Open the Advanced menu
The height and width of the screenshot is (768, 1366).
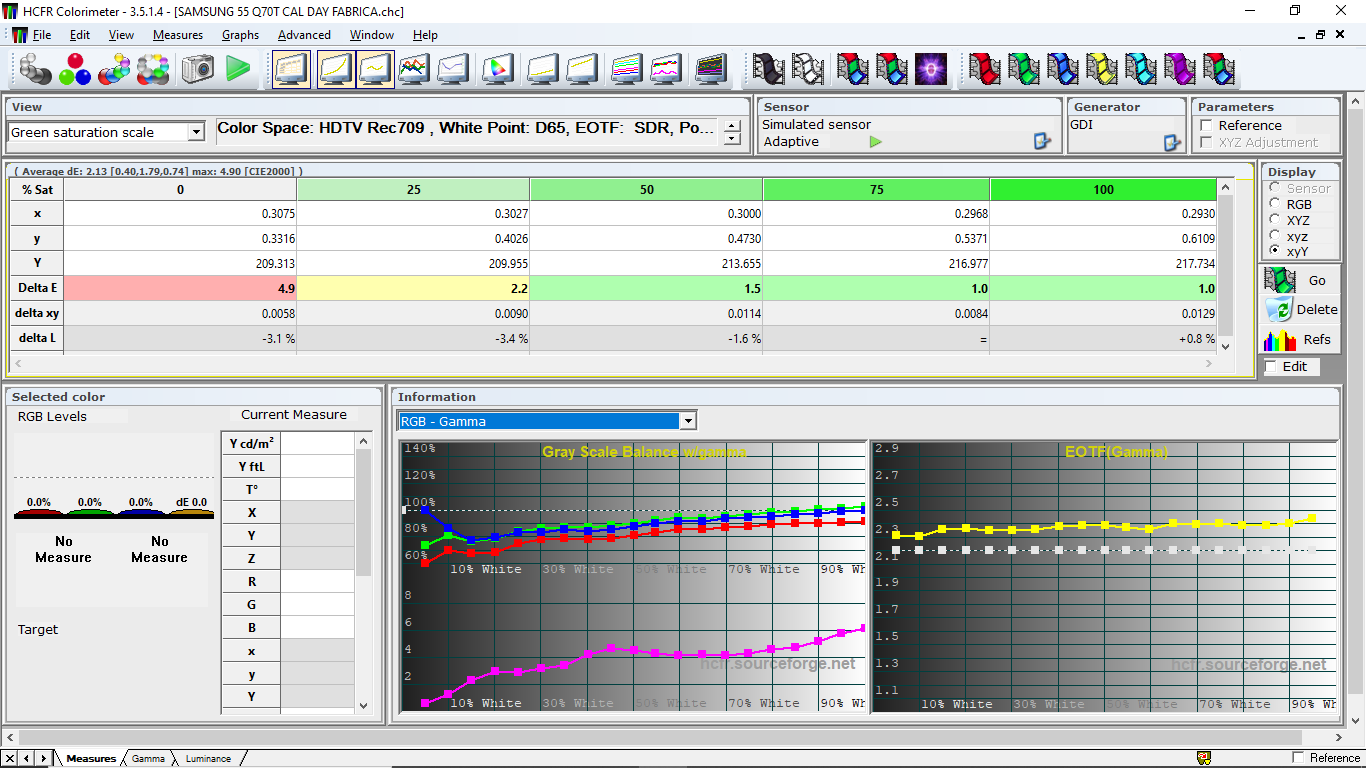click(x=304, y=34)
